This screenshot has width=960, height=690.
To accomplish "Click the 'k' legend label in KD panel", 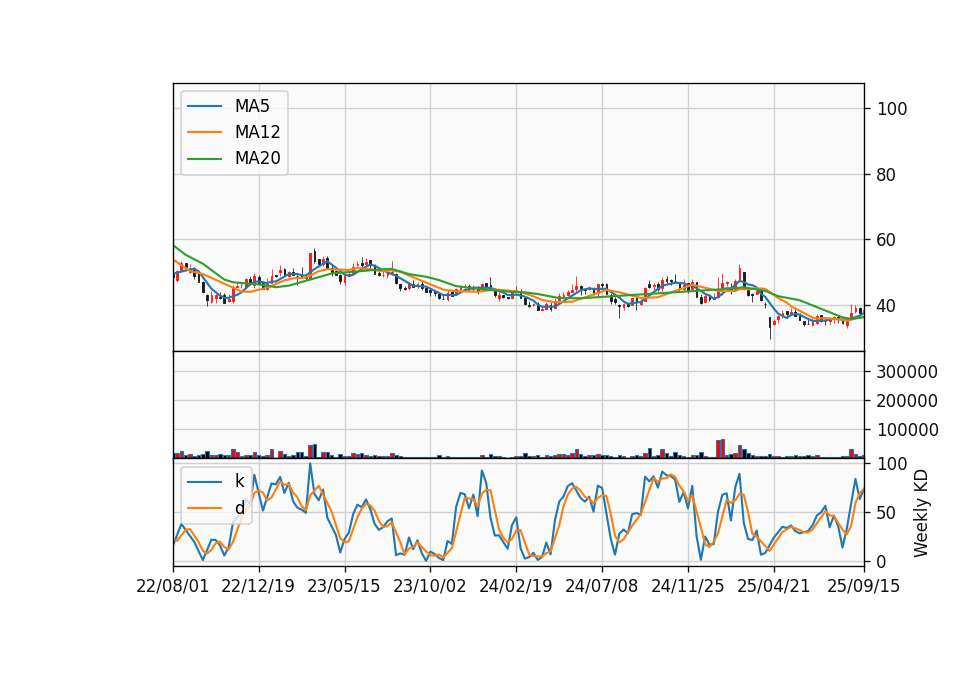I will (239, 481).
